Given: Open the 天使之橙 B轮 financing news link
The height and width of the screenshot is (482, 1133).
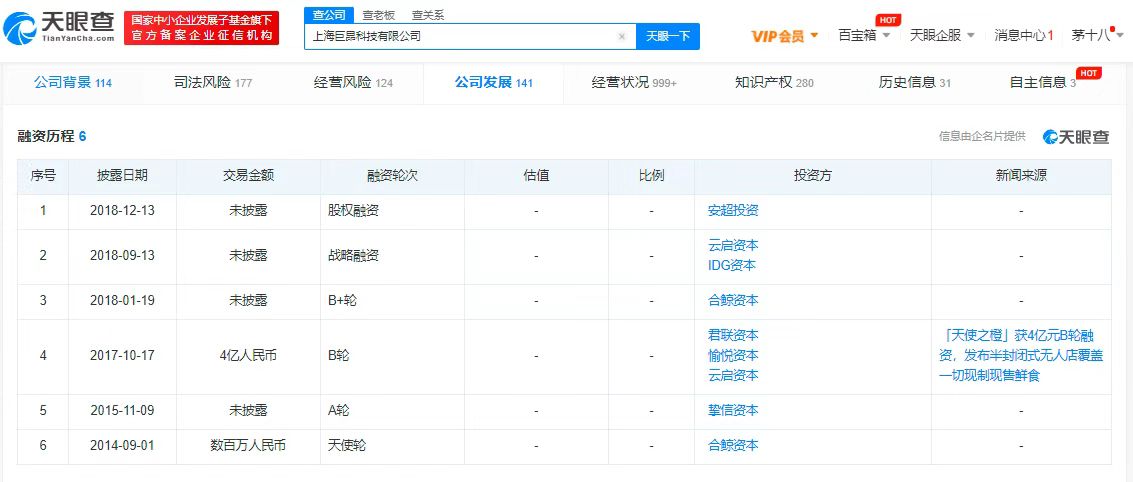Looking at the screenshot, I should click(x=1021, y=356).
